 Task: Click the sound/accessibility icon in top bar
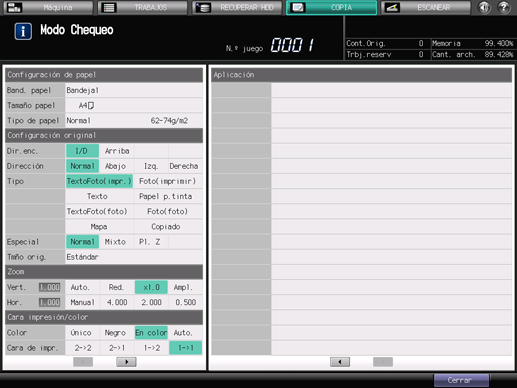point(484,7)
